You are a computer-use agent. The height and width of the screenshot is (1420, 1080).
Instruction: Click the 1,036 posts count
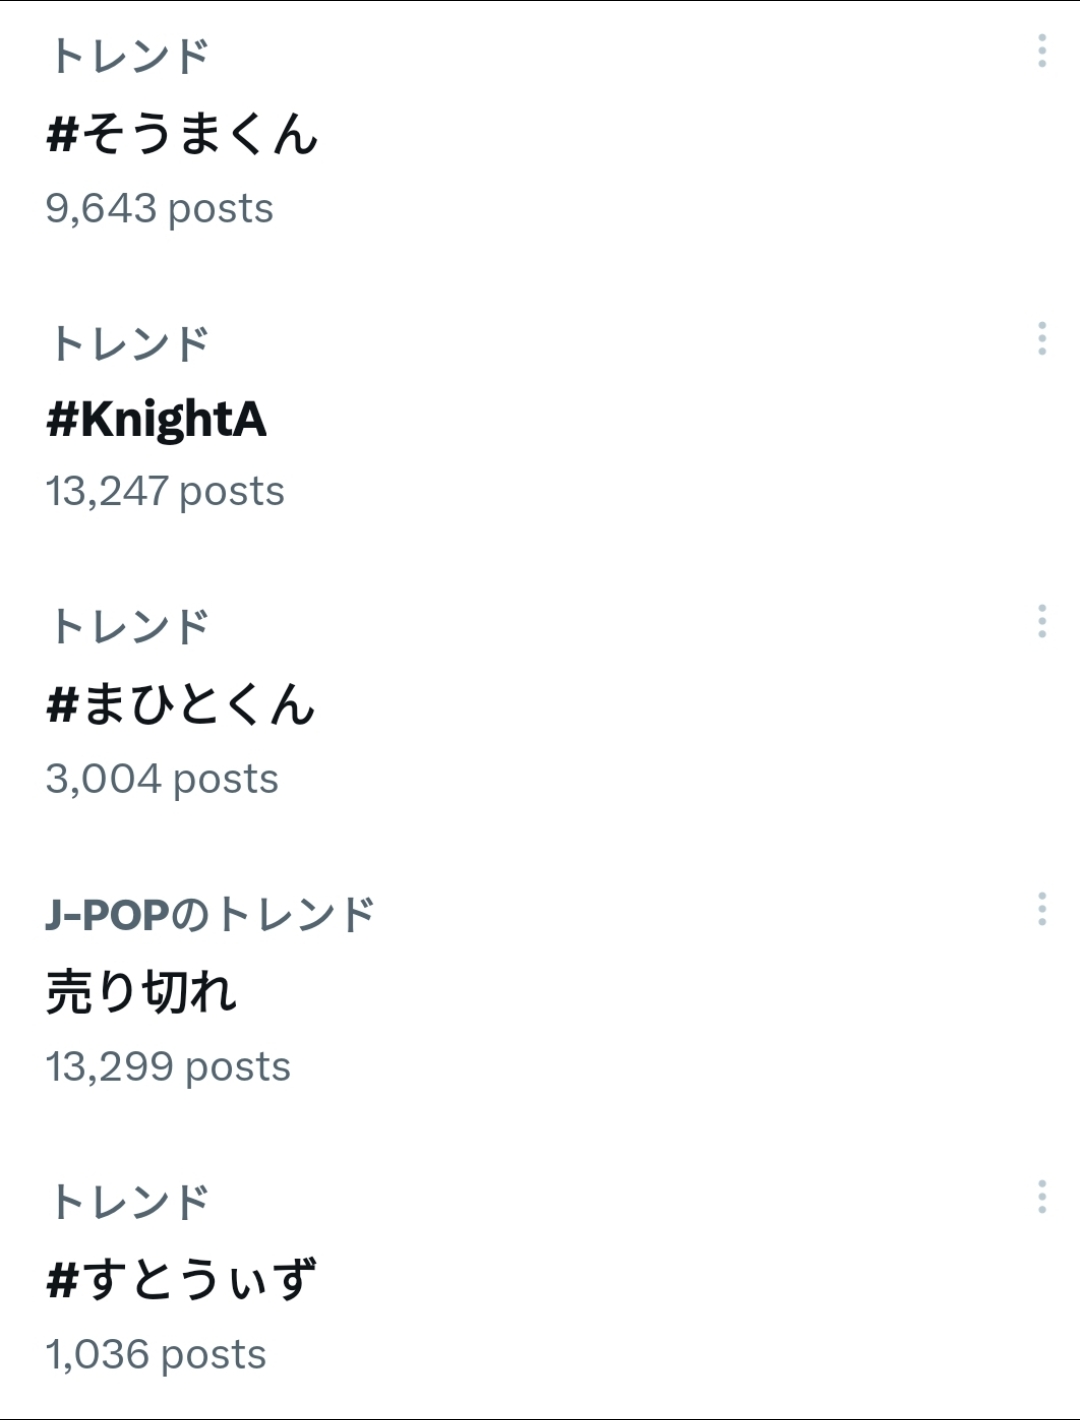[156, 1355]
